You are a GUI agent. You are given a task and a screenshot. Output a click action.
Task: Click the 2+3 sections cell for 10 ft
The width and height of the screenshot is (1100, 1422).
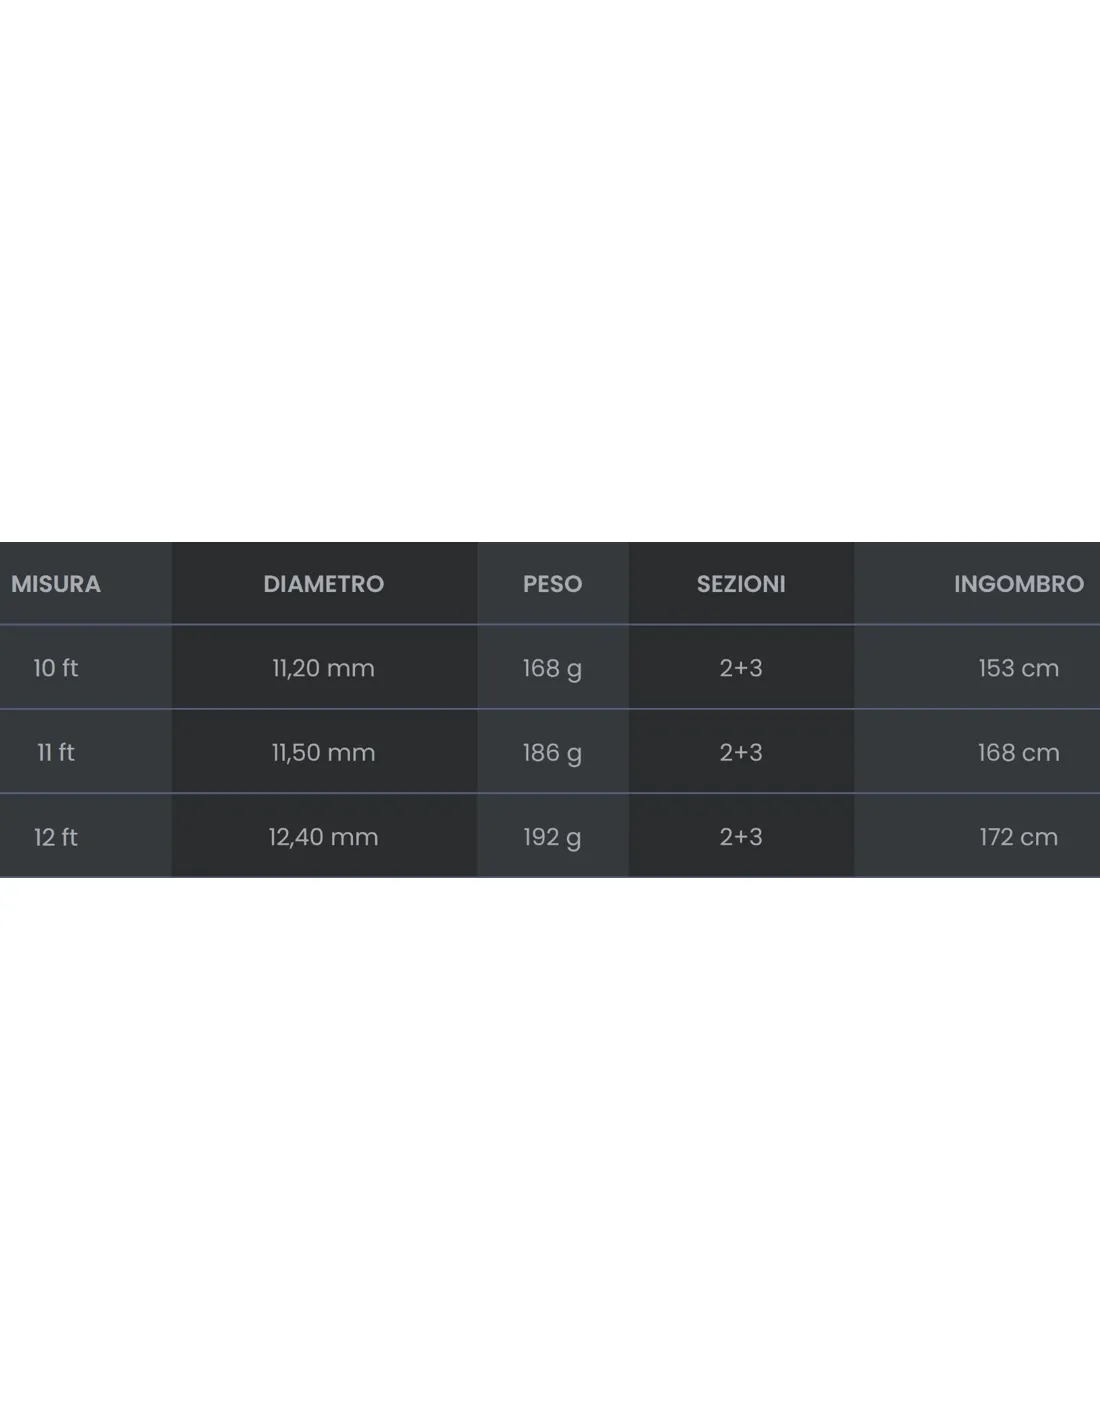point(741,668)
